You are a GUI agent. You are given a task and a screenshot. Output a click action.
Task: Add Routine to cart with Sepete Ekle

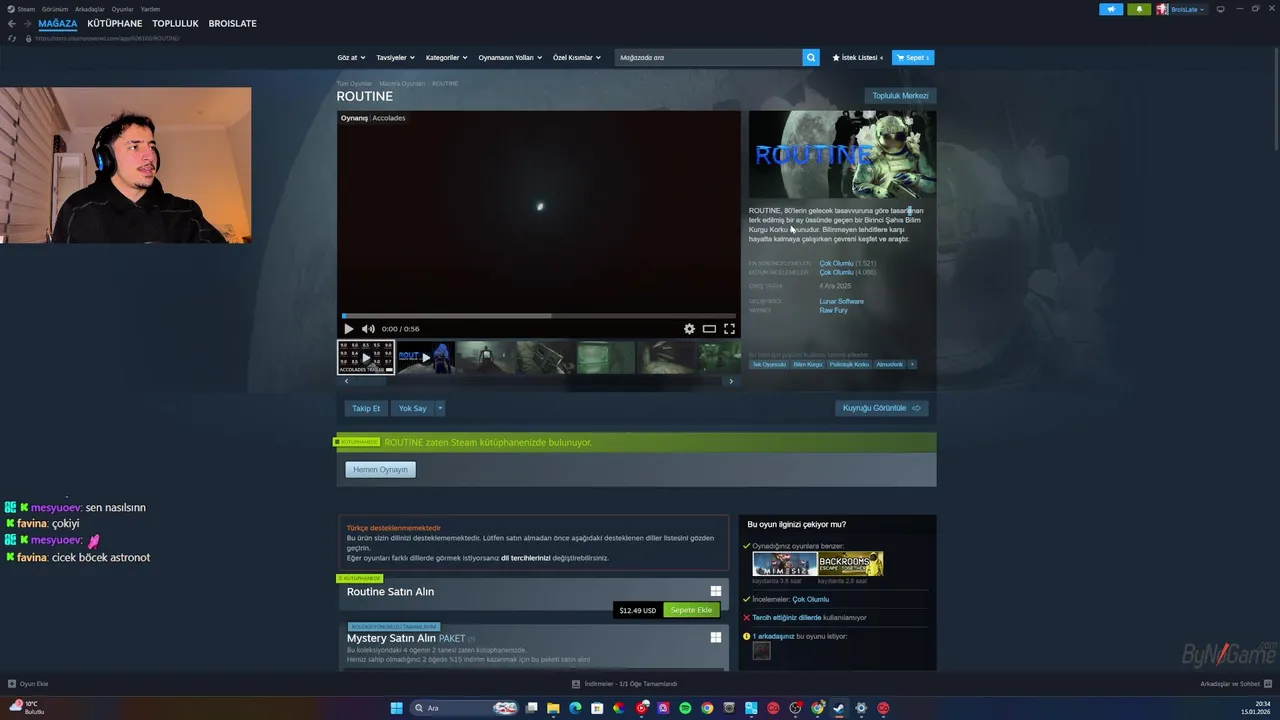click(x=691, y=610)
